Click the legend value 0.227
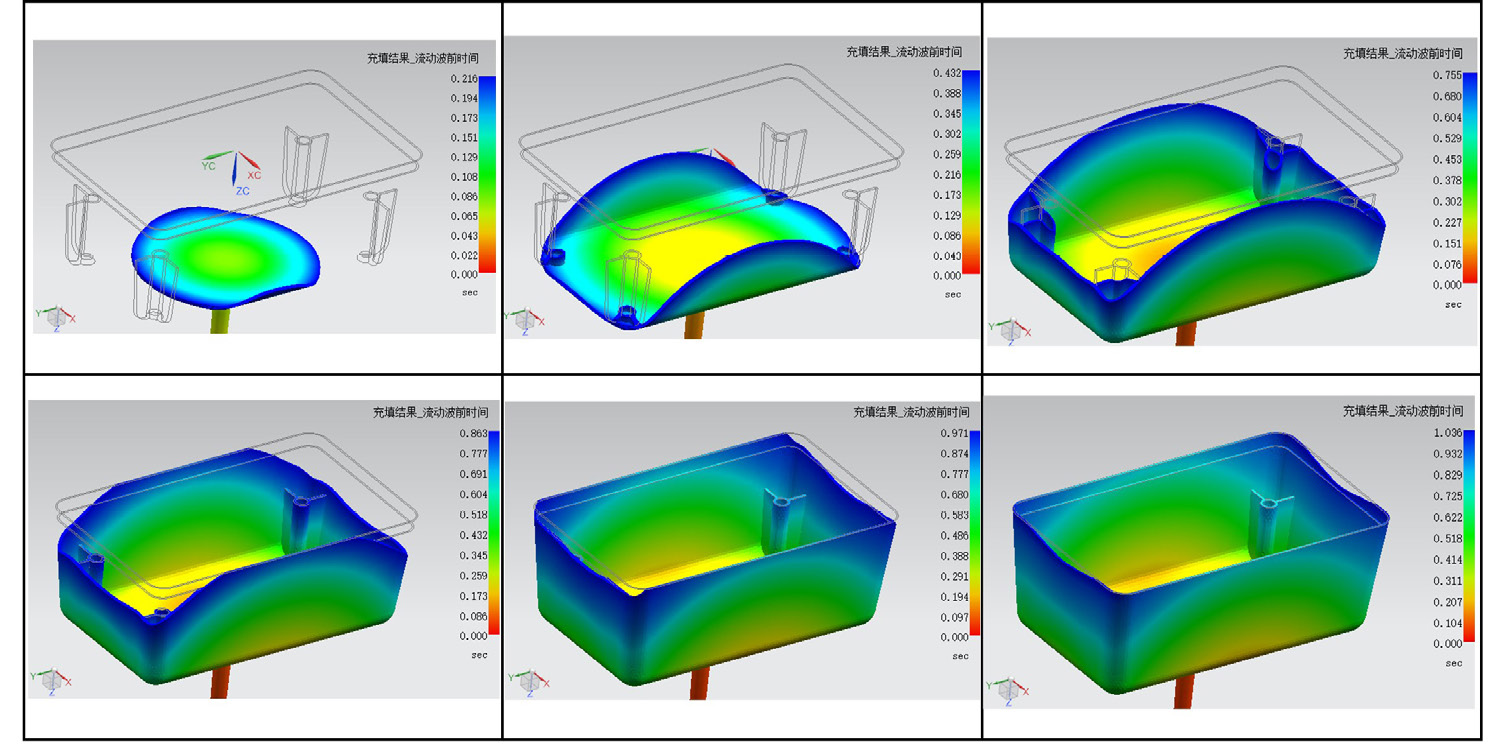Viewport: 1504px width, 749px height. 1447,223
